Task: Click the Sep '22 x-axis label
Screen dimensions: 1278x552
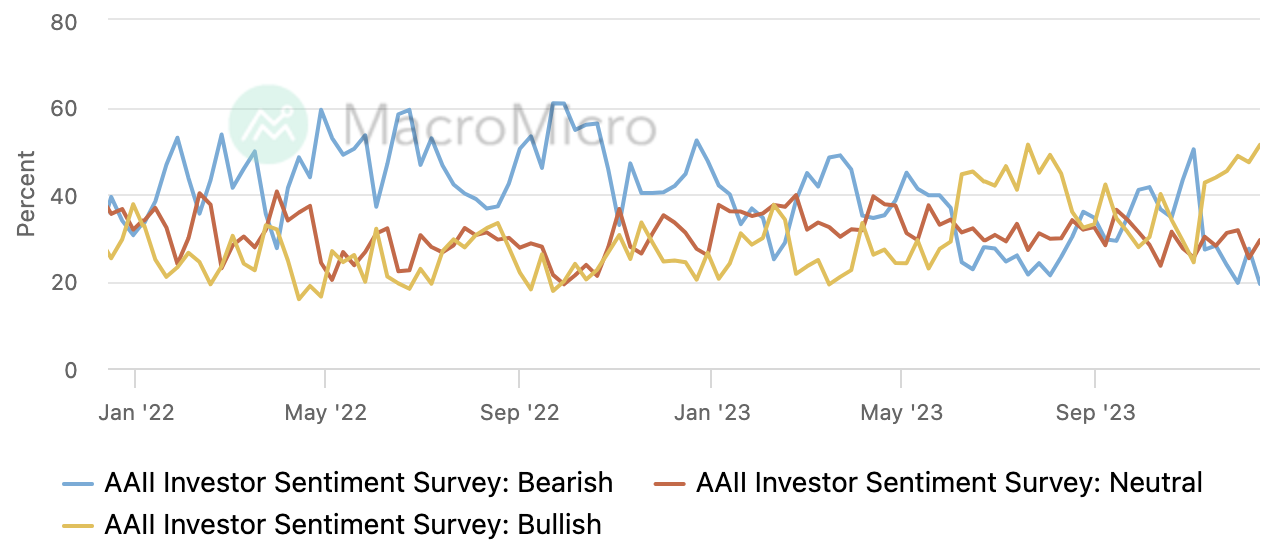Action: pyautogui.click(x=519, y=412)
